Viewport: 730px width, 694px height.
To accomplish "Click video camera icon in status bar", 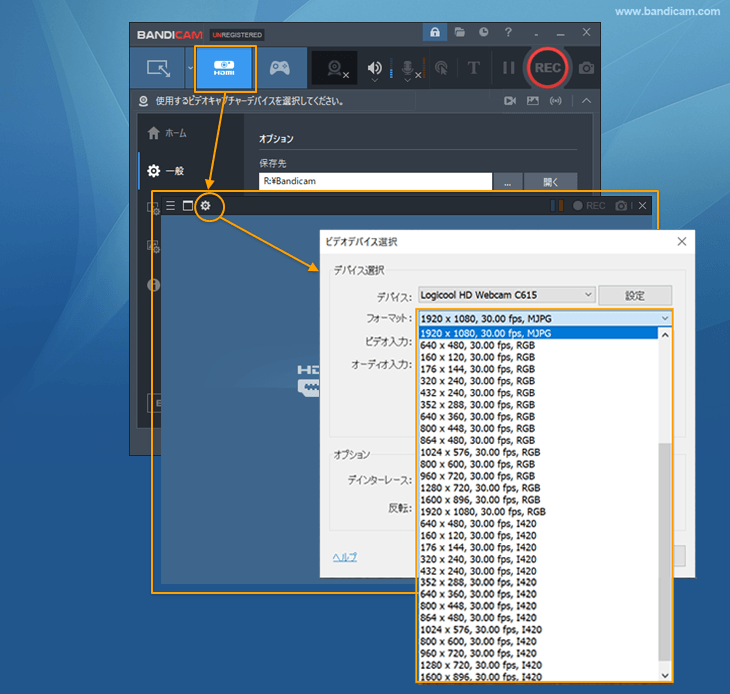I will coord(510,101).
